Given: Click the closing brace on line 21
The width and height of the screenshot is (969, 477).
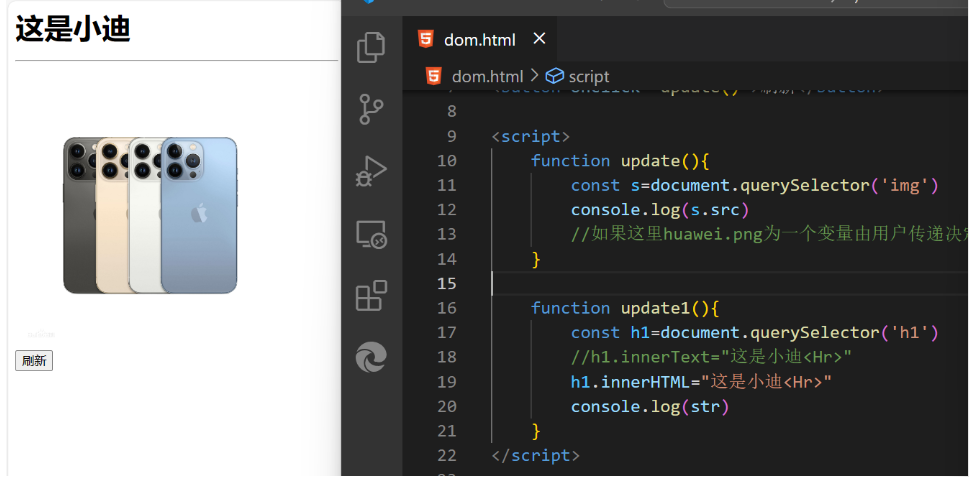Looking at the screenshot, I should pos(536,431).
